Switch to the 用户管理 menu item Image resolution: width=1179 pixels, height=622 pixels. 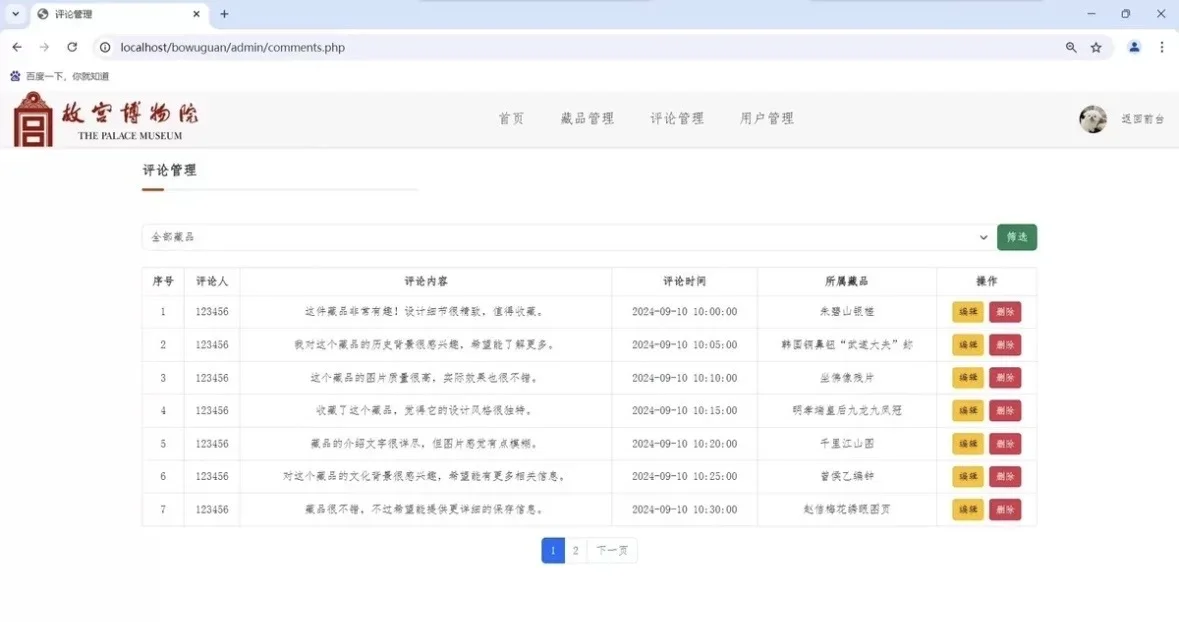766,118
